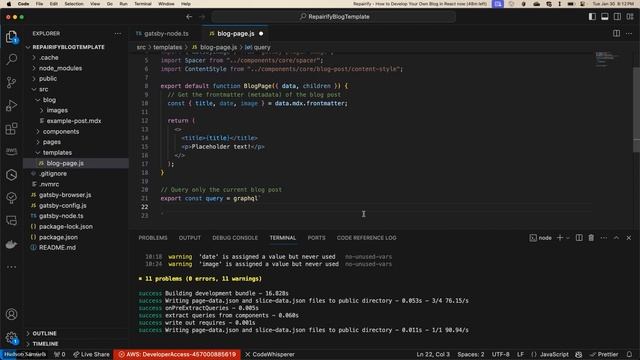Toggle the secondary side bar visibility

(617, 17)
